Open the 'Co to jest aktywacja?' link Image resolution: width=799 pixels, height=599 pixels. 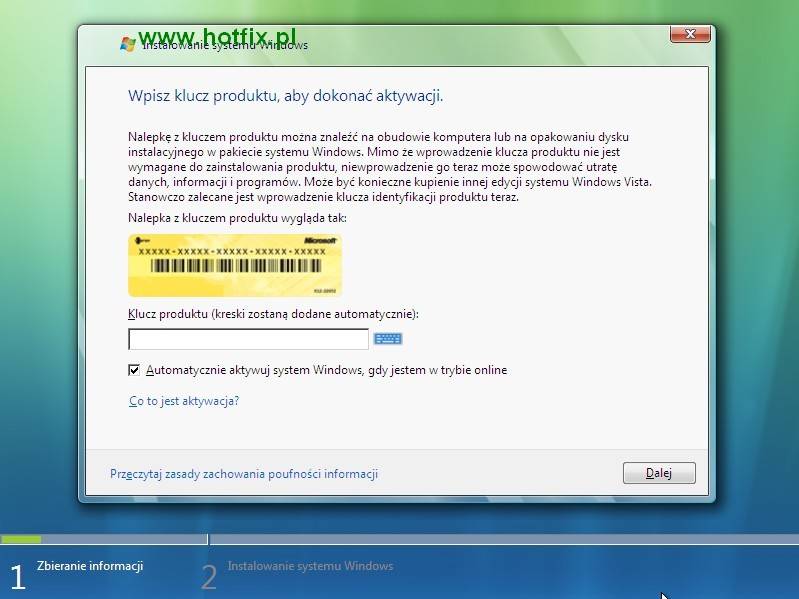(184, 401)
